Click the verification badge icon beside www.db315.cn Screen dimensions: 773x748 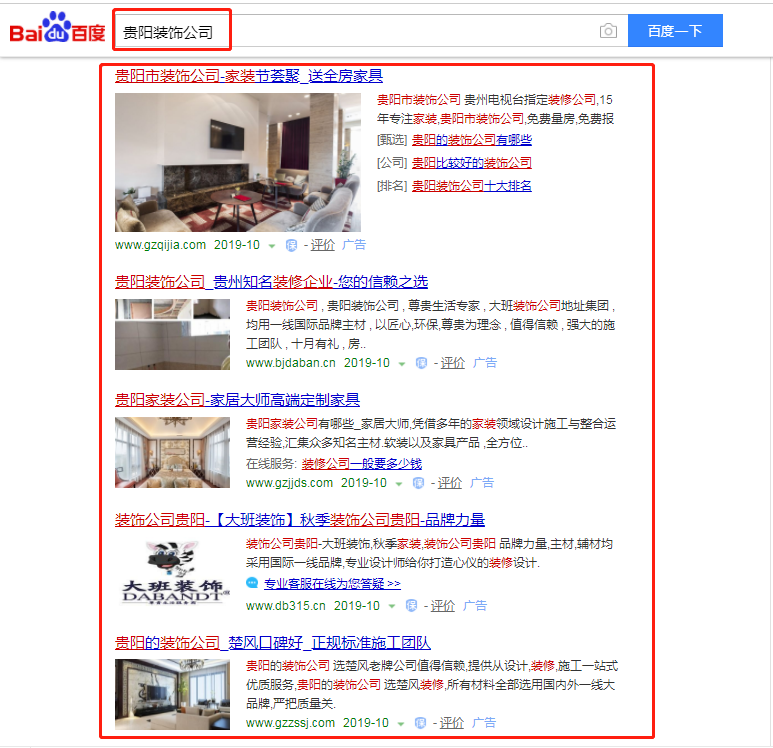pos(412,606)
